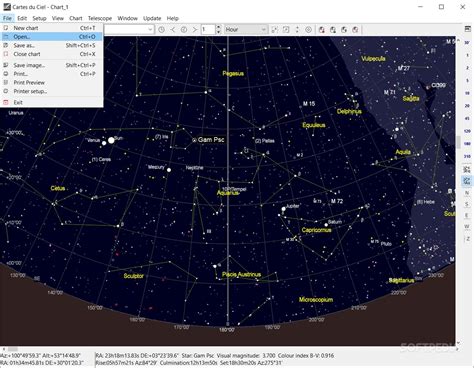Increase the time step value with up arrow
This screenshot has width=474, height=368.
[x=218, y=27]
